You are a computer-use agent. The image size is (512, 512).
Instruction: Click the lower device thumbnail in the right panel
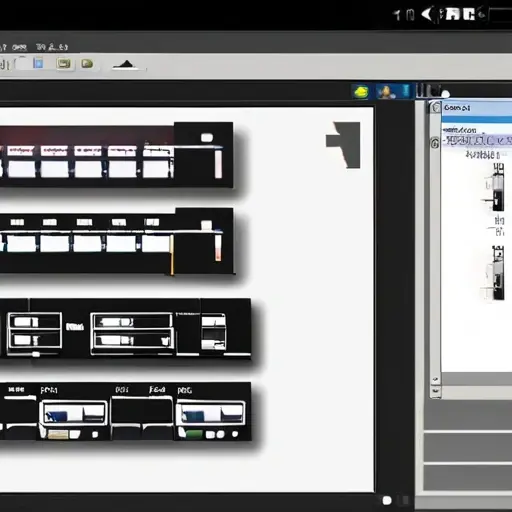tap(494, 273)
